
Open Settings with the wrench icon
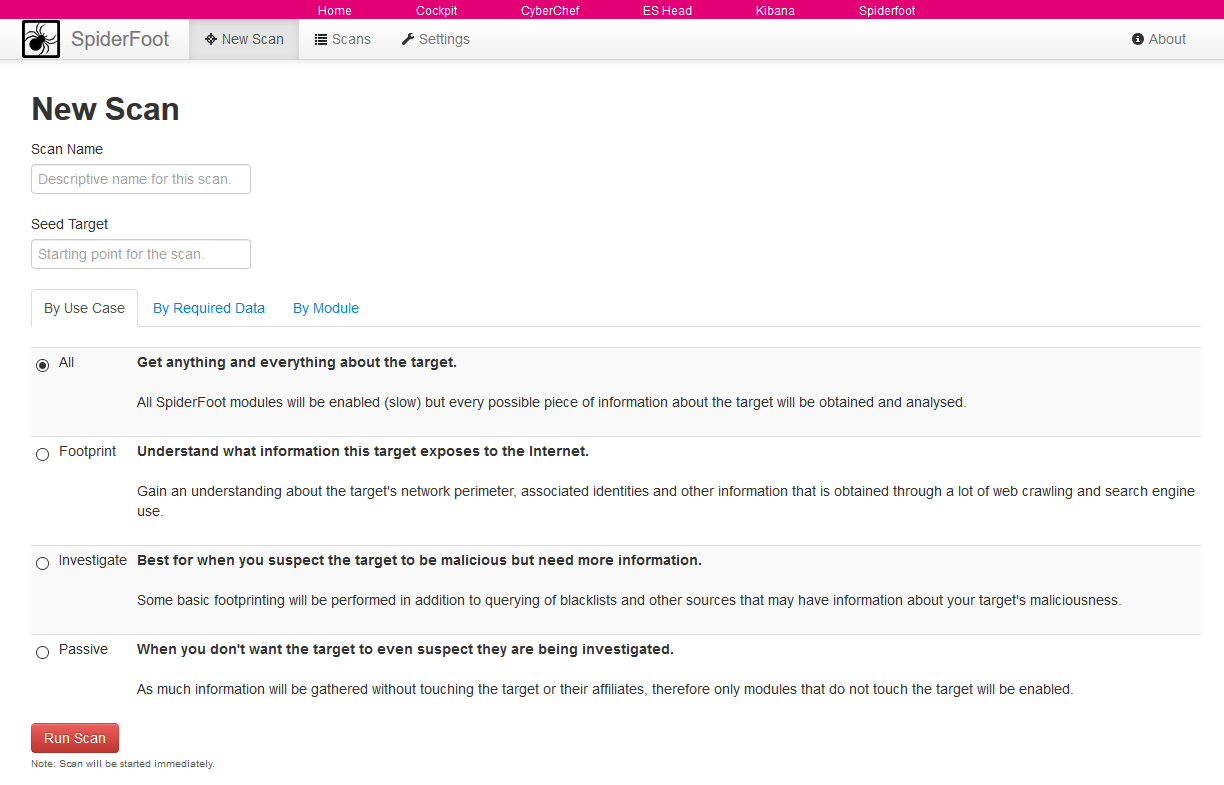coord(435,39)
